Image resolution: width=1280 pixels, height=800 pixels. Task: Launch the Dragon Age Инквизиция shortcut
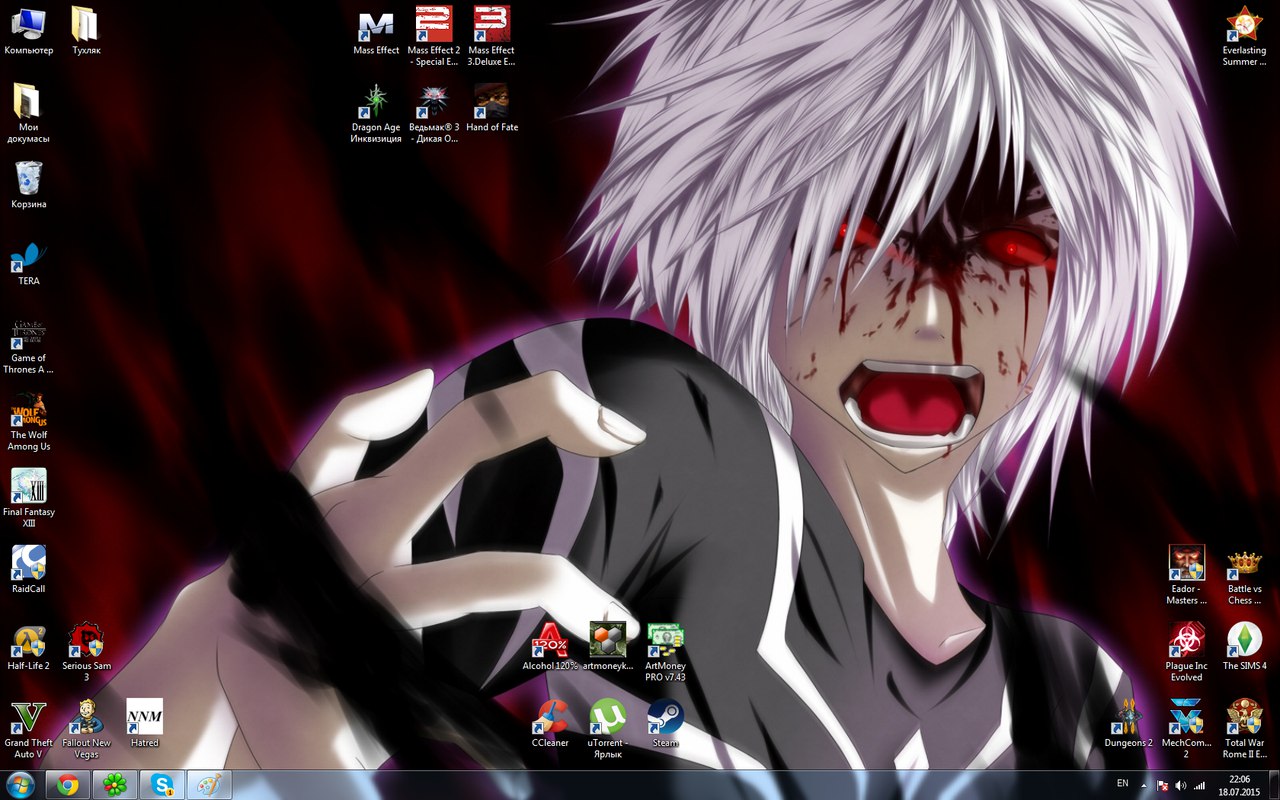click(376, 113)
